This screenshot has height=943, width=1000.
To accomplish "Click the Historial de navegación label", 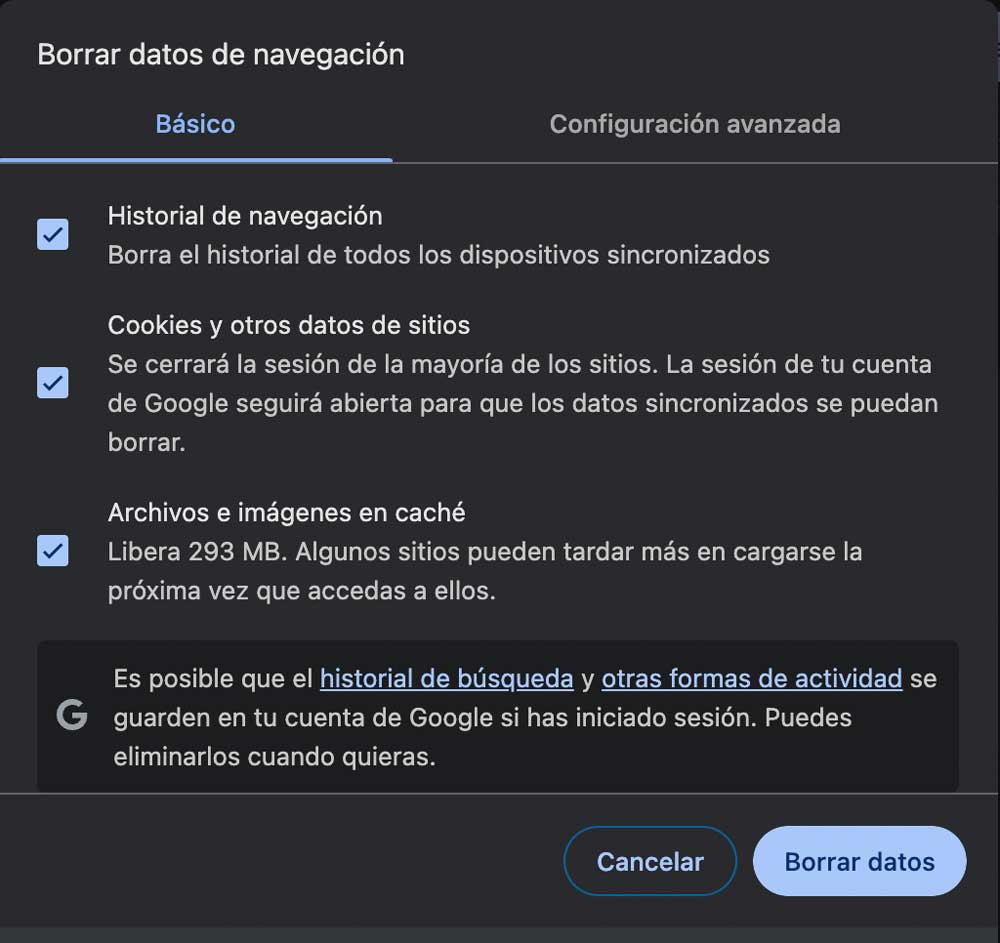I will click(x=245, y=216).
